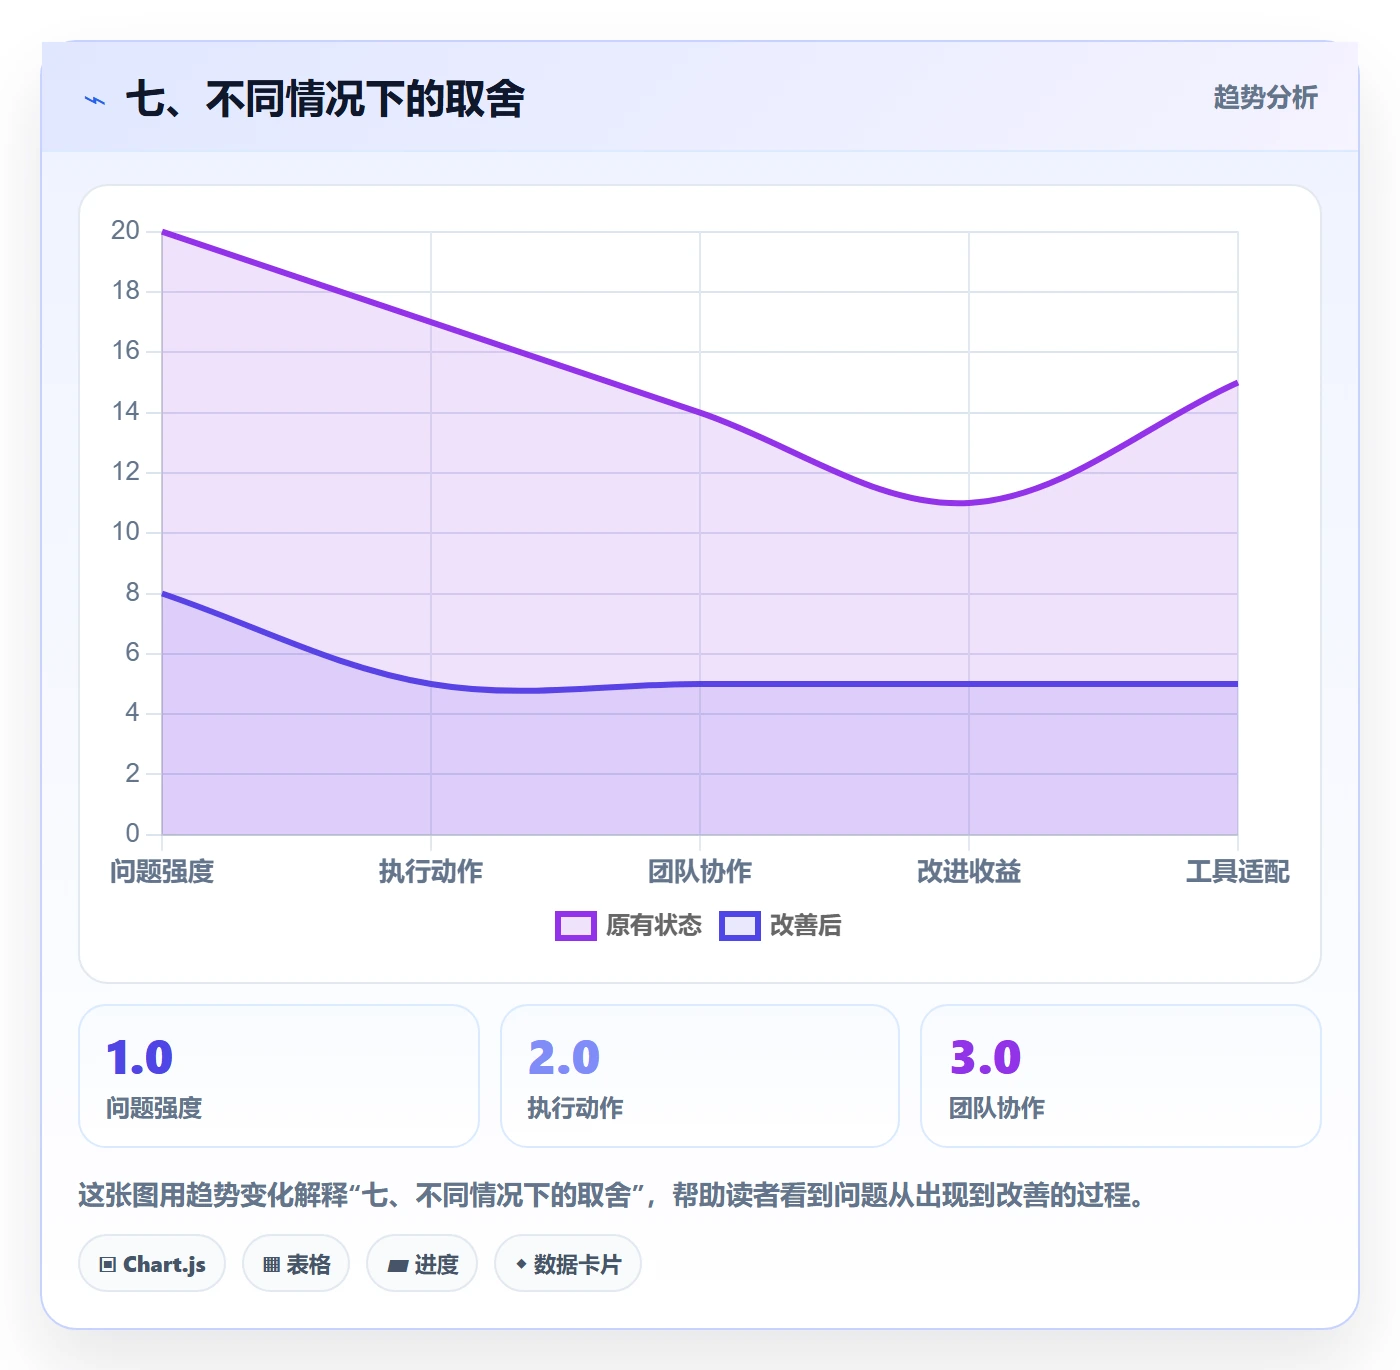Click the diamond icon in the 数据卡片 chip

coord(521,1264)
